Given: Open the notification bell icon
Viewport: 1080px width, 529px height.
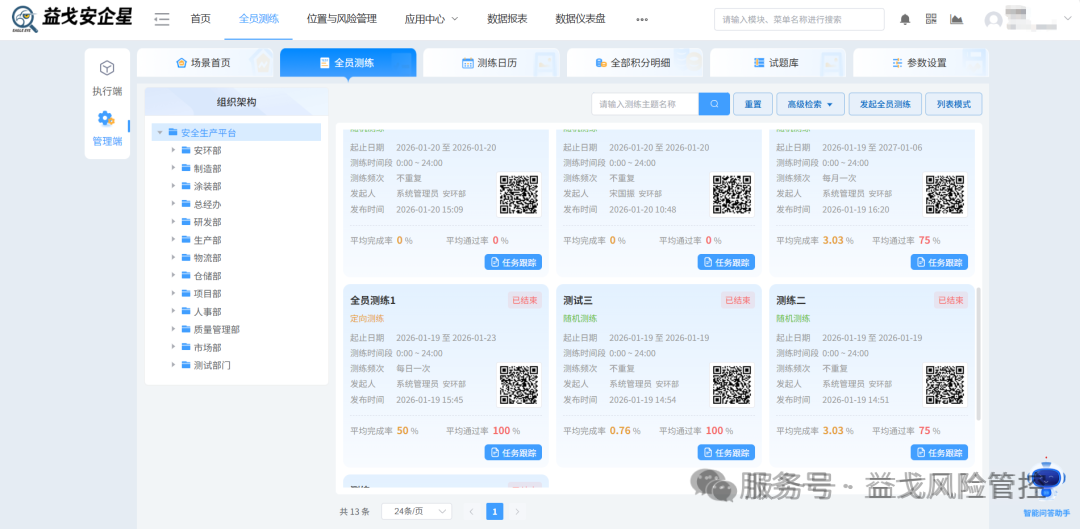Looking at the screenshot, I should (905, 19).
